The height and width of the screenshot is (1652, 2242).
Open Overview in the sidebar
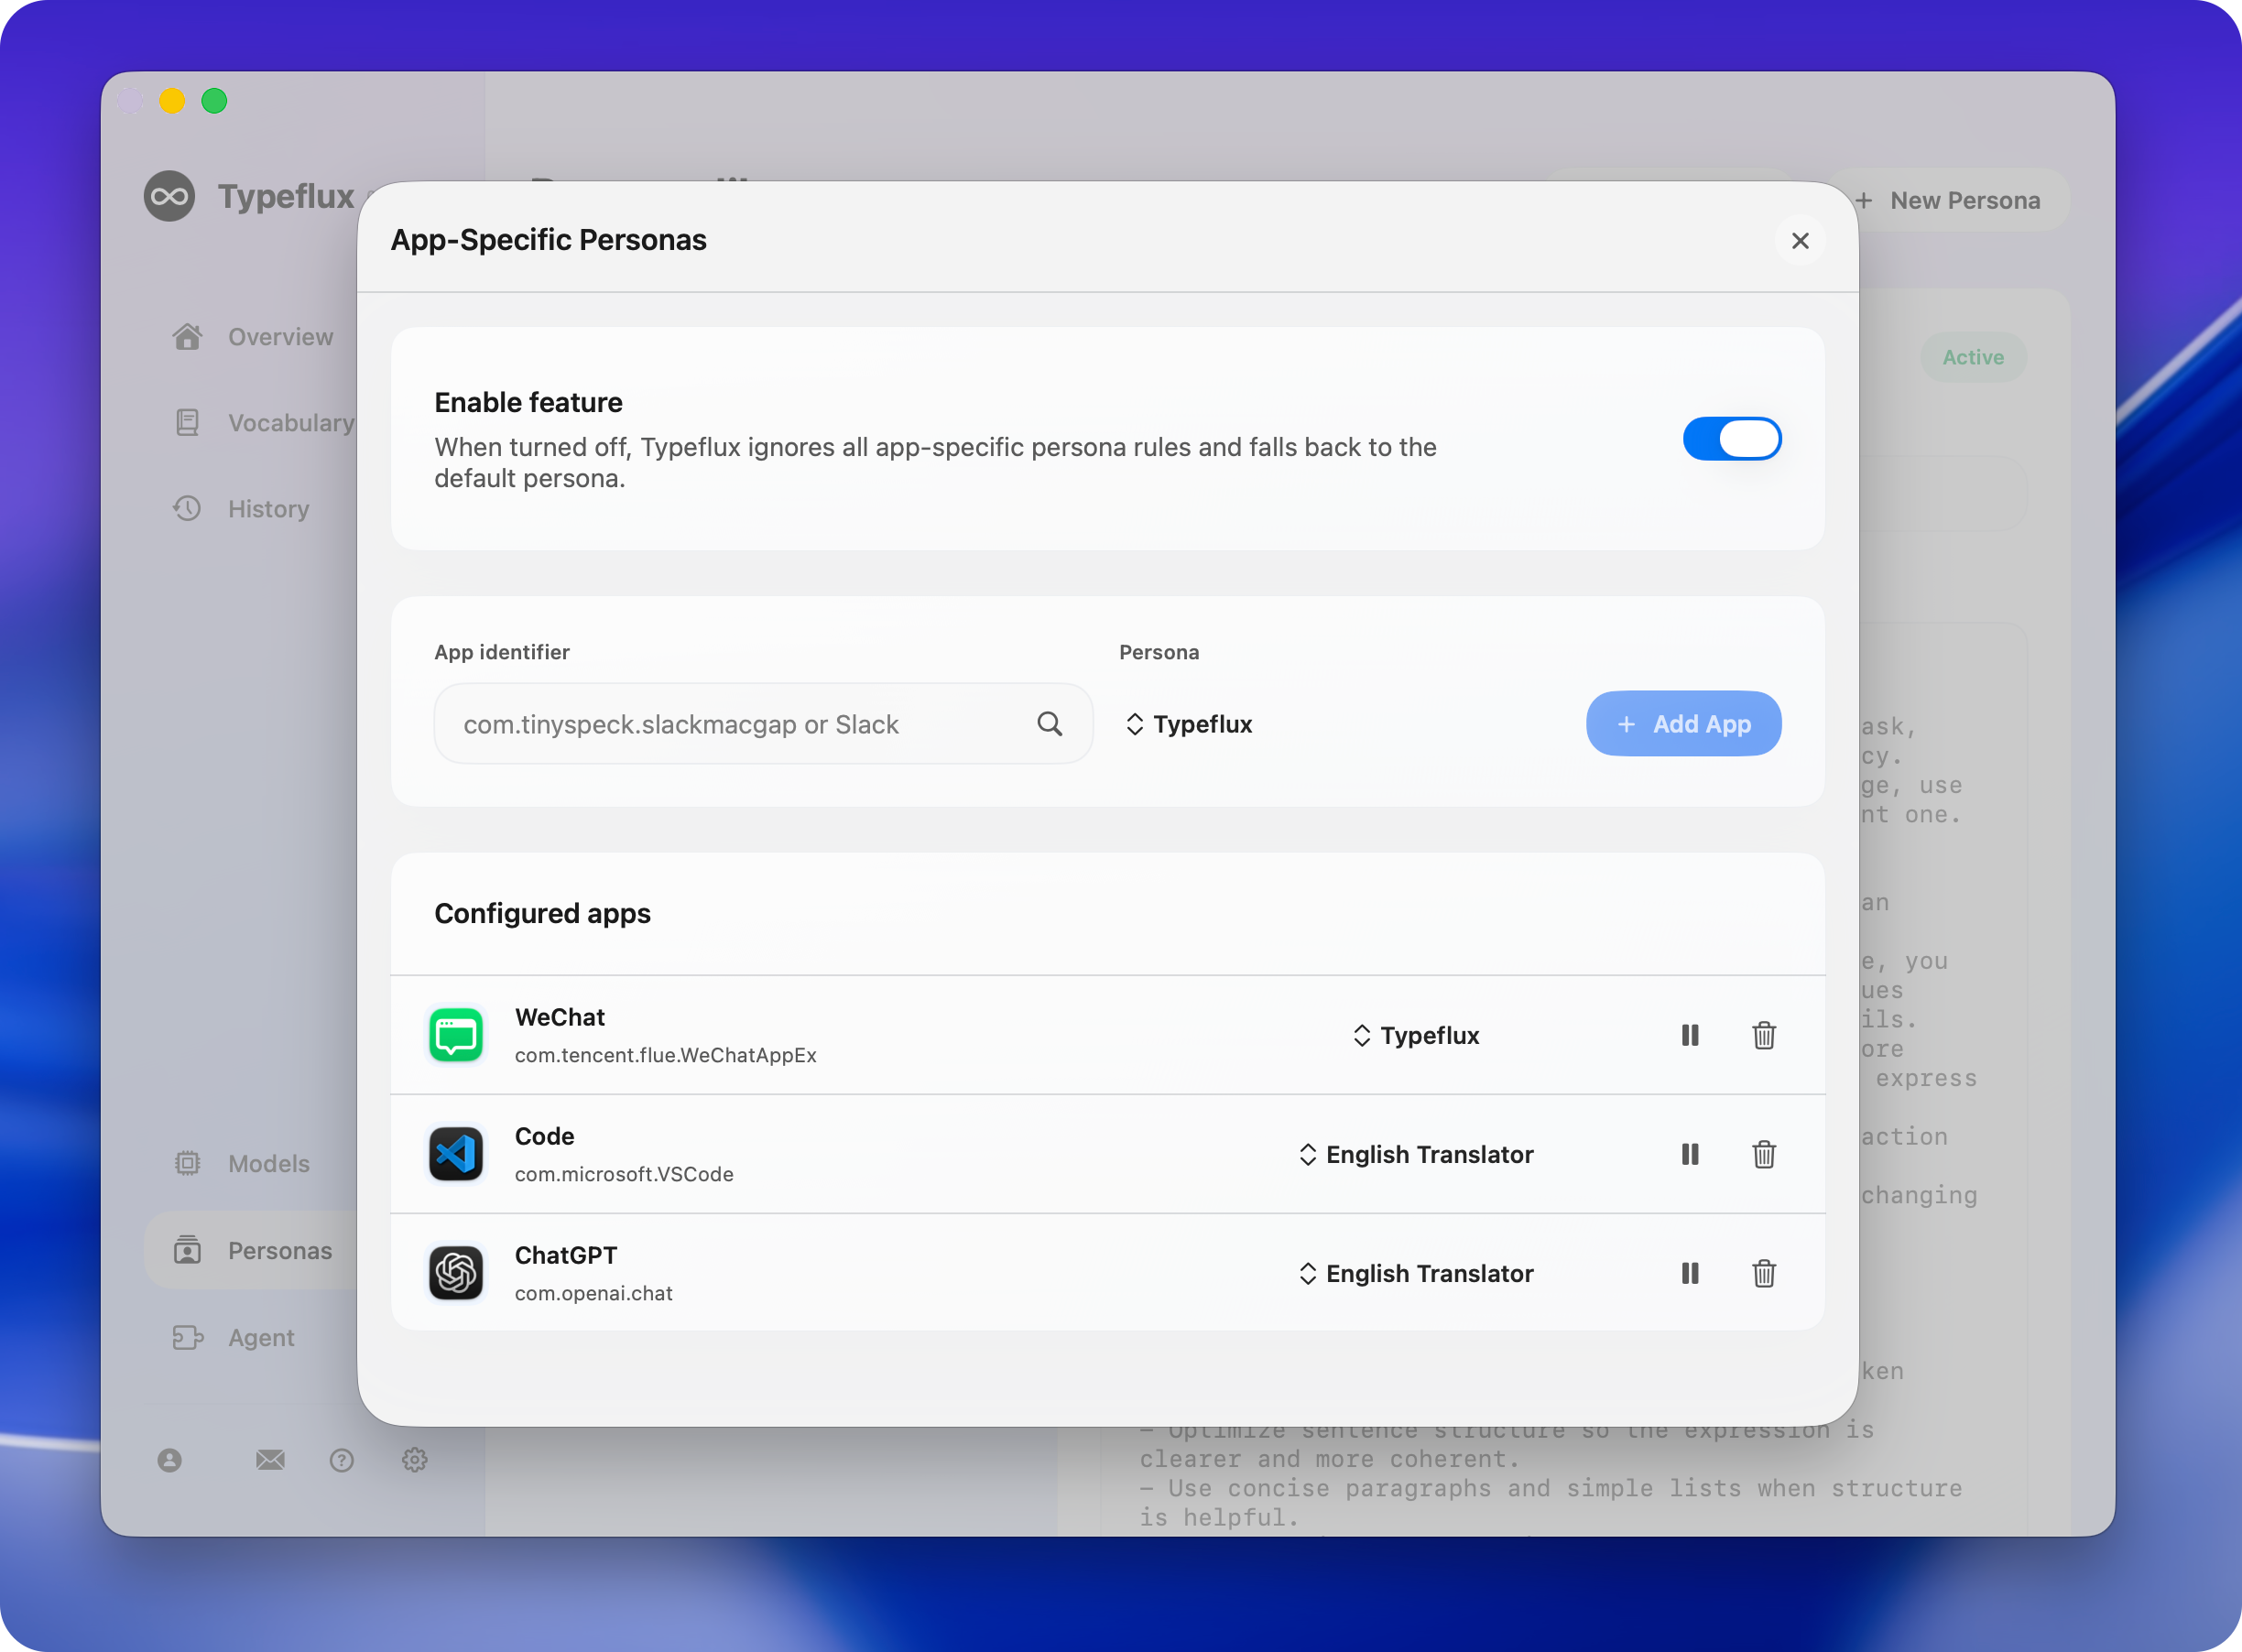[252, 337]
